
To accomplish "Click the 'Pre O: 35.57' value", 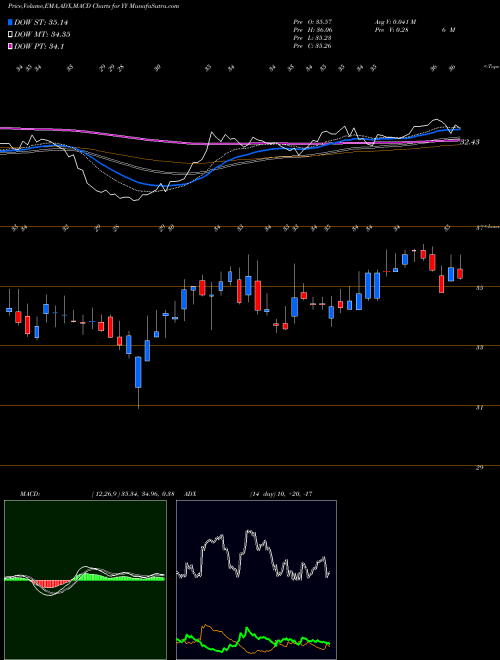I will tap(313, 22).
